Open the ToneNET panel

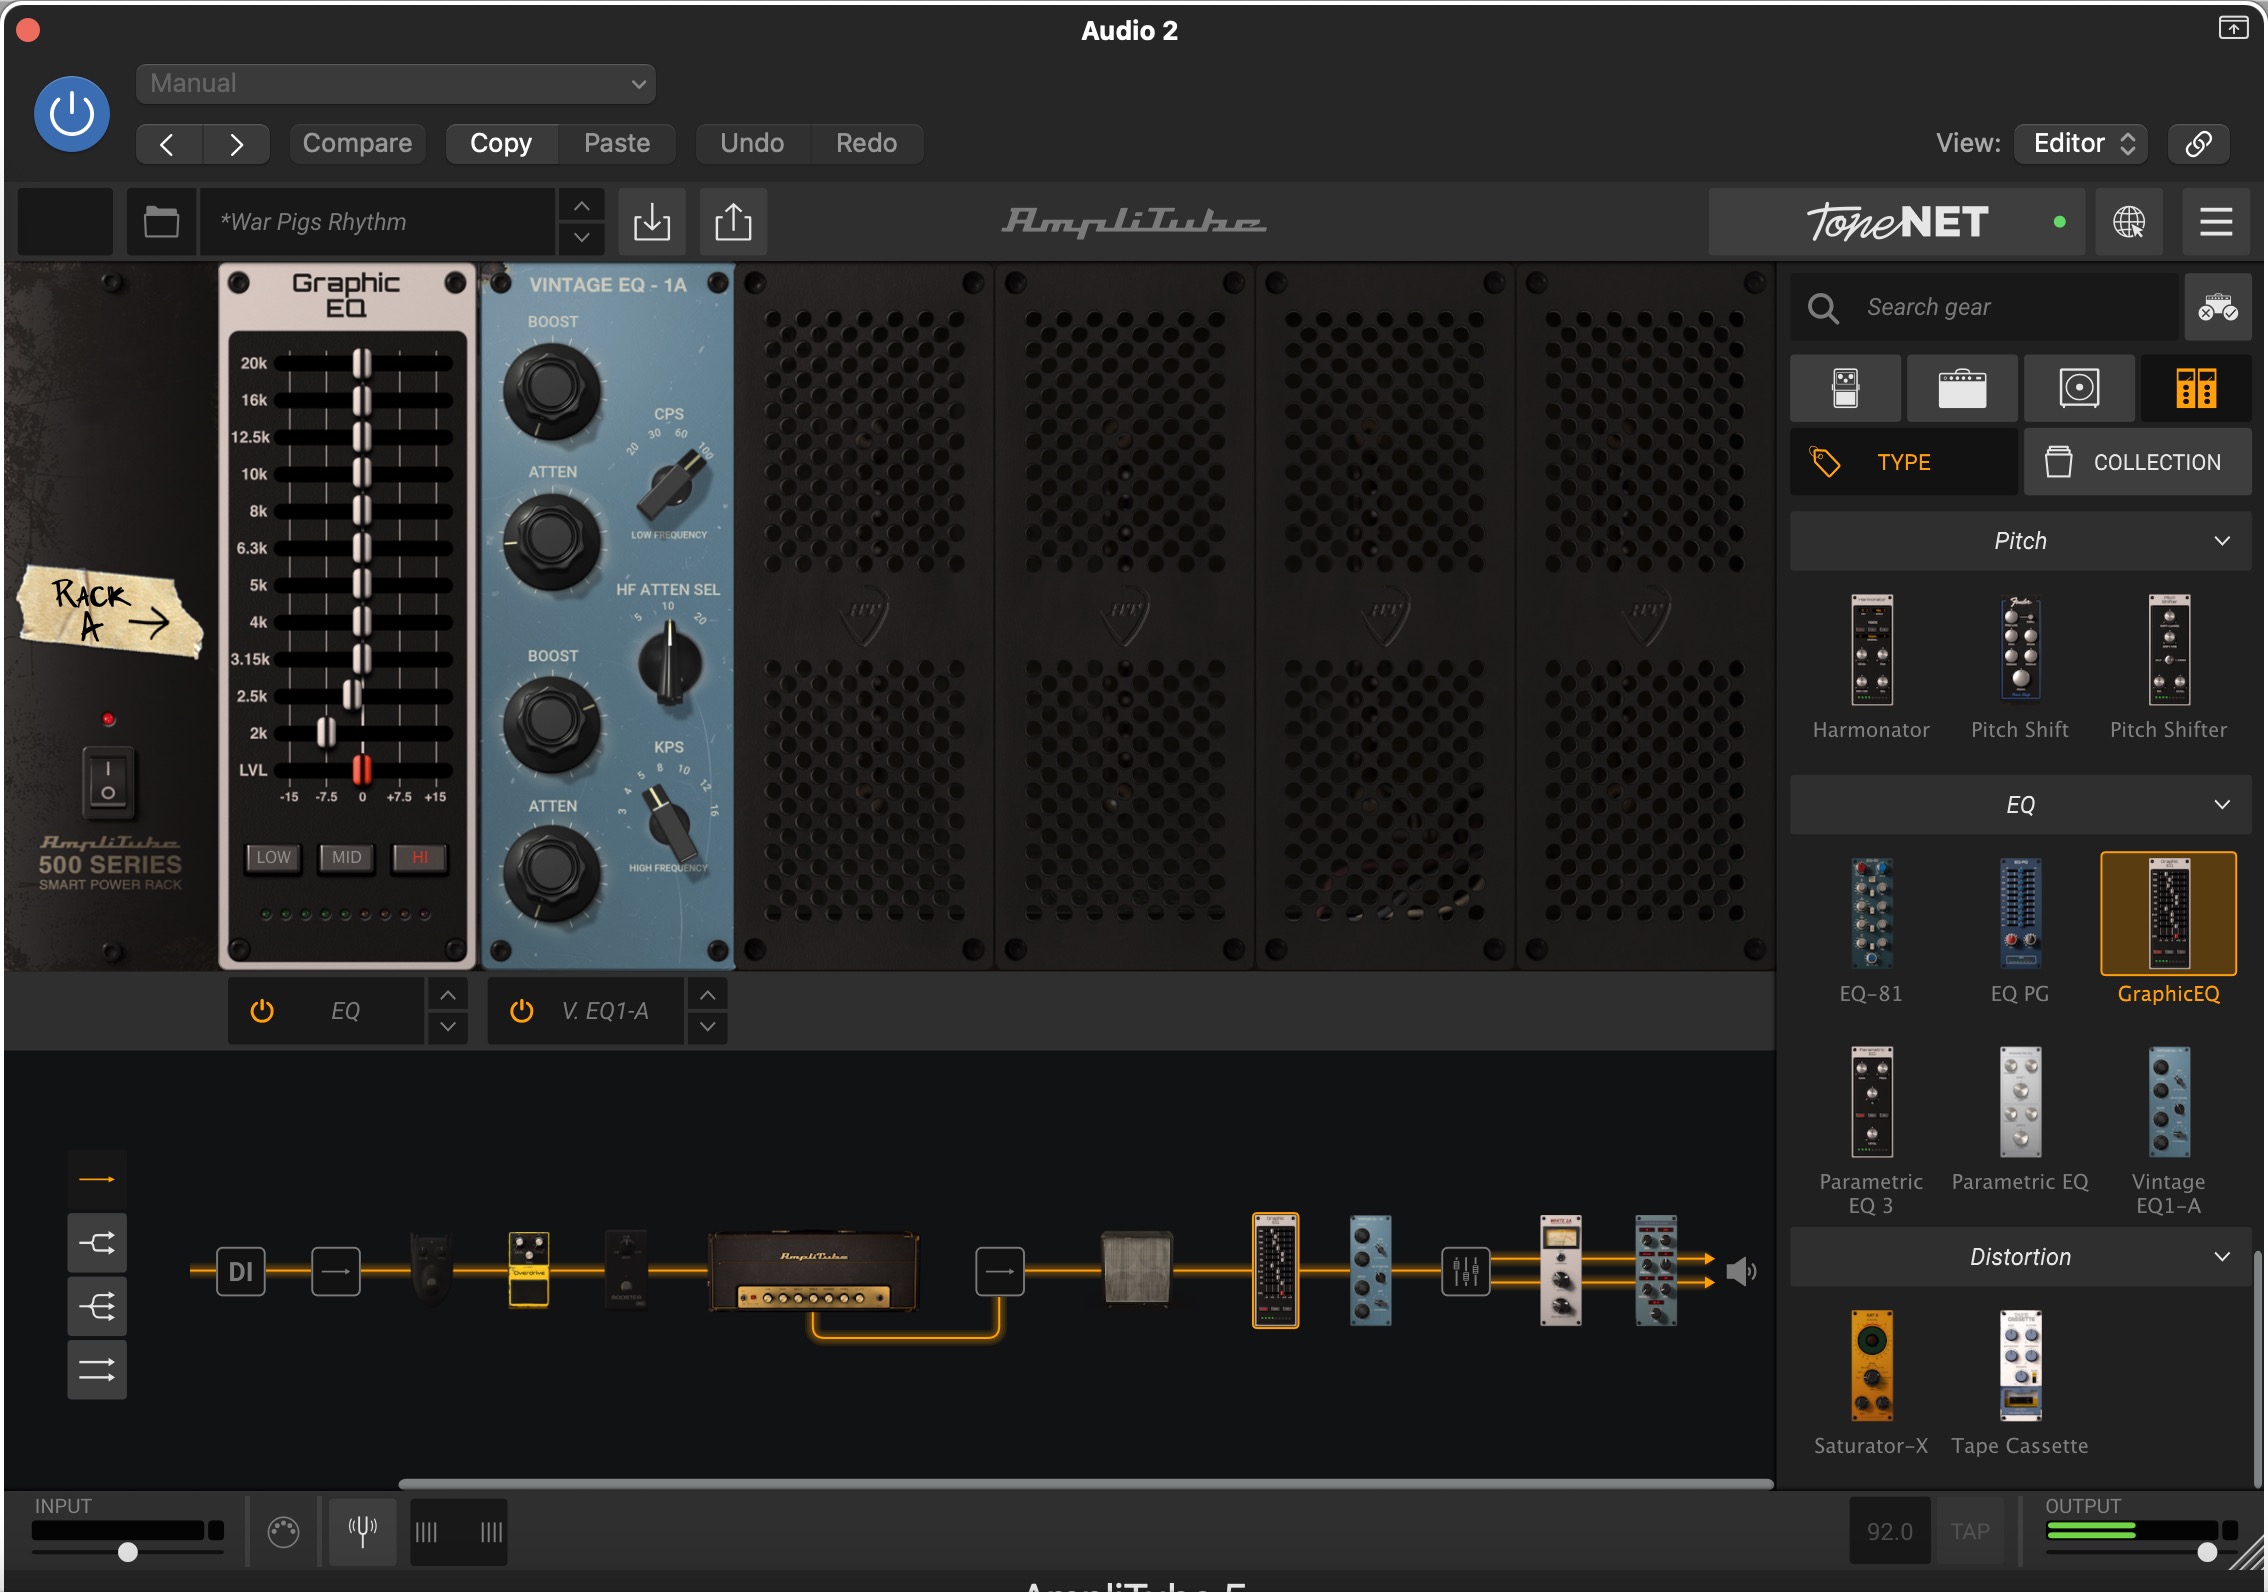click(1896, 222)
